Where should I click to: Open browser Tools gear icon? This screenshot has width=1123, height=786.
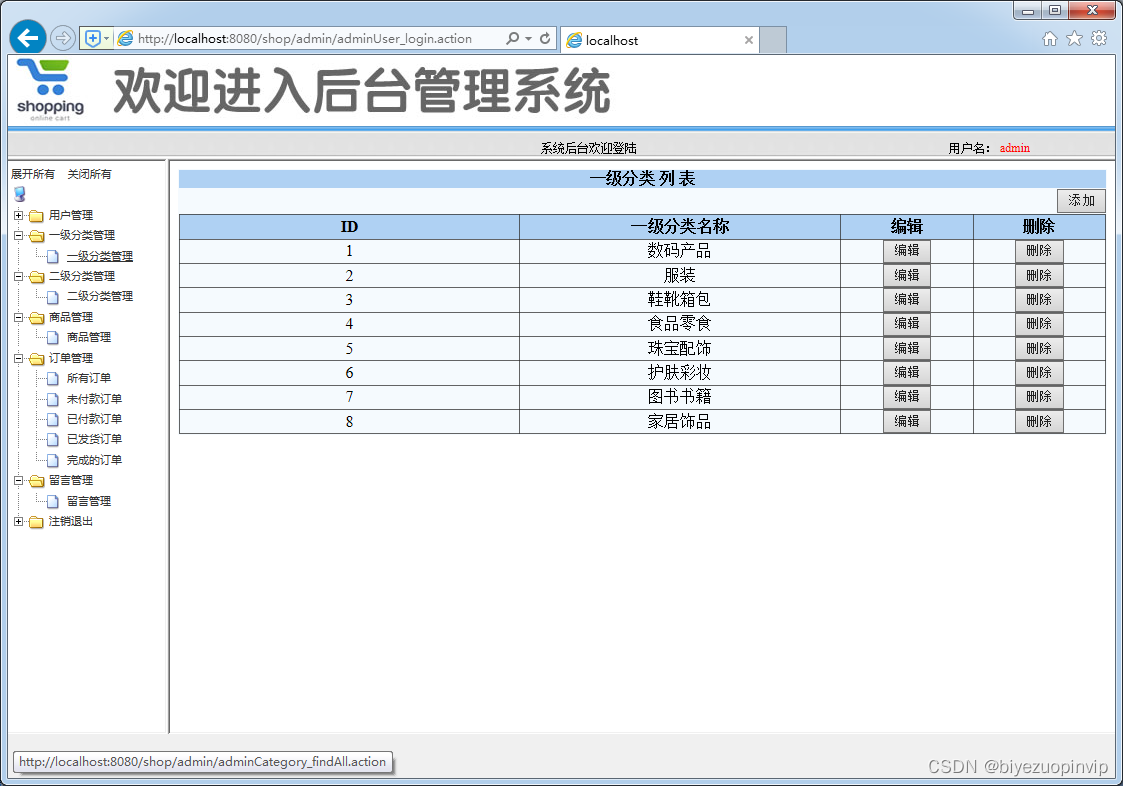(x=1099, y=39)
